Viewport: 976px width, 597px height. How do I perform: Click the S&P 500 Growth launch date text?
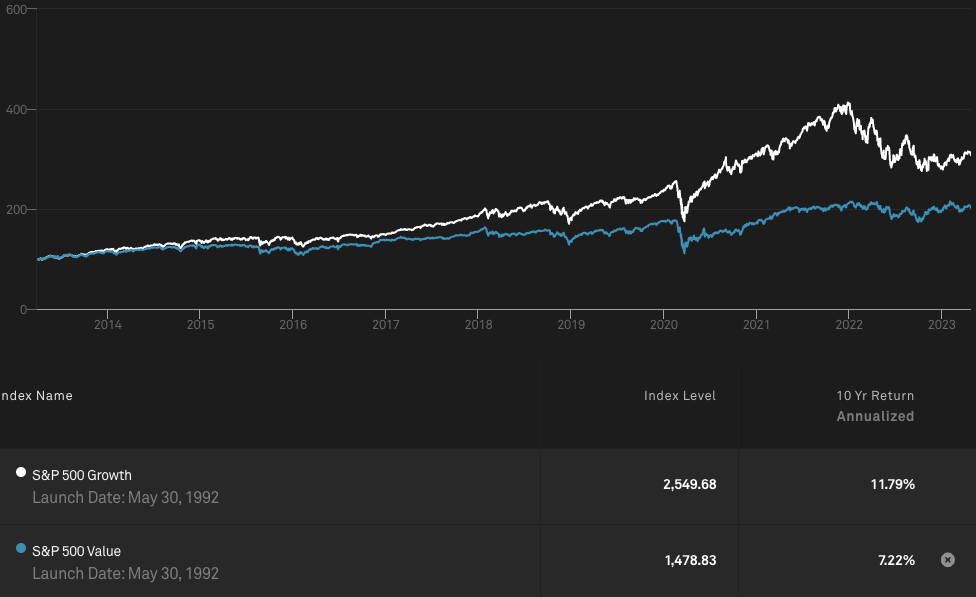(x=125, y=497)
